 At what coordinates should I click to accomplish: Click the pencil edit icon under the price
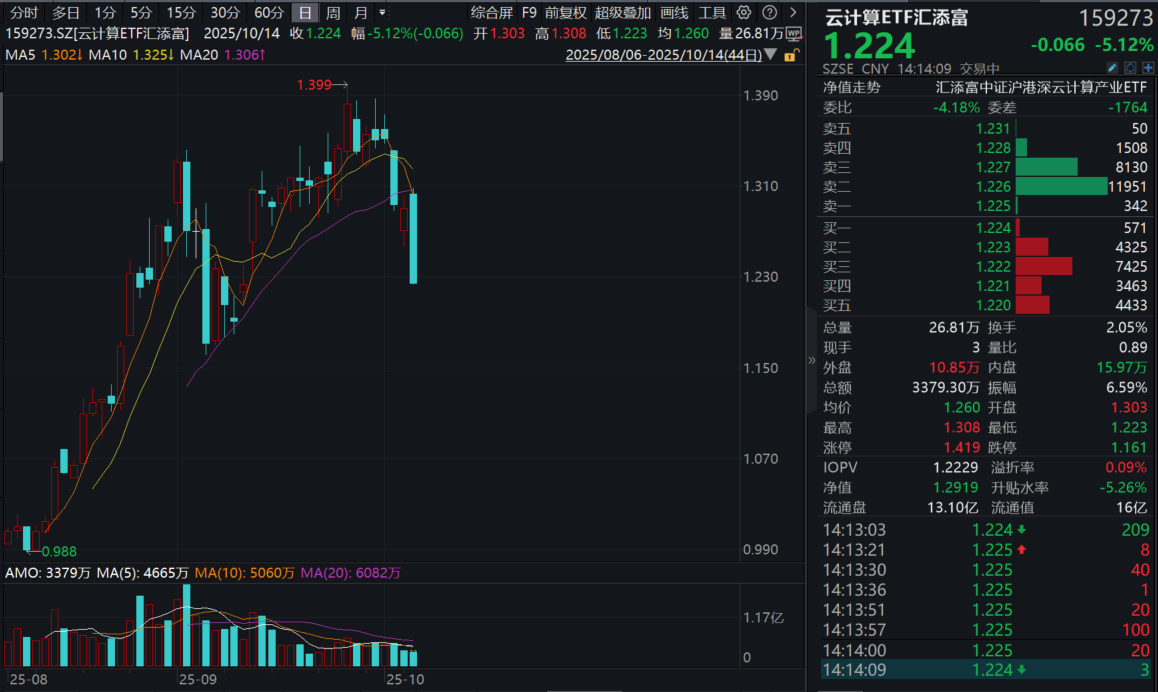(x=1112, y=66)
